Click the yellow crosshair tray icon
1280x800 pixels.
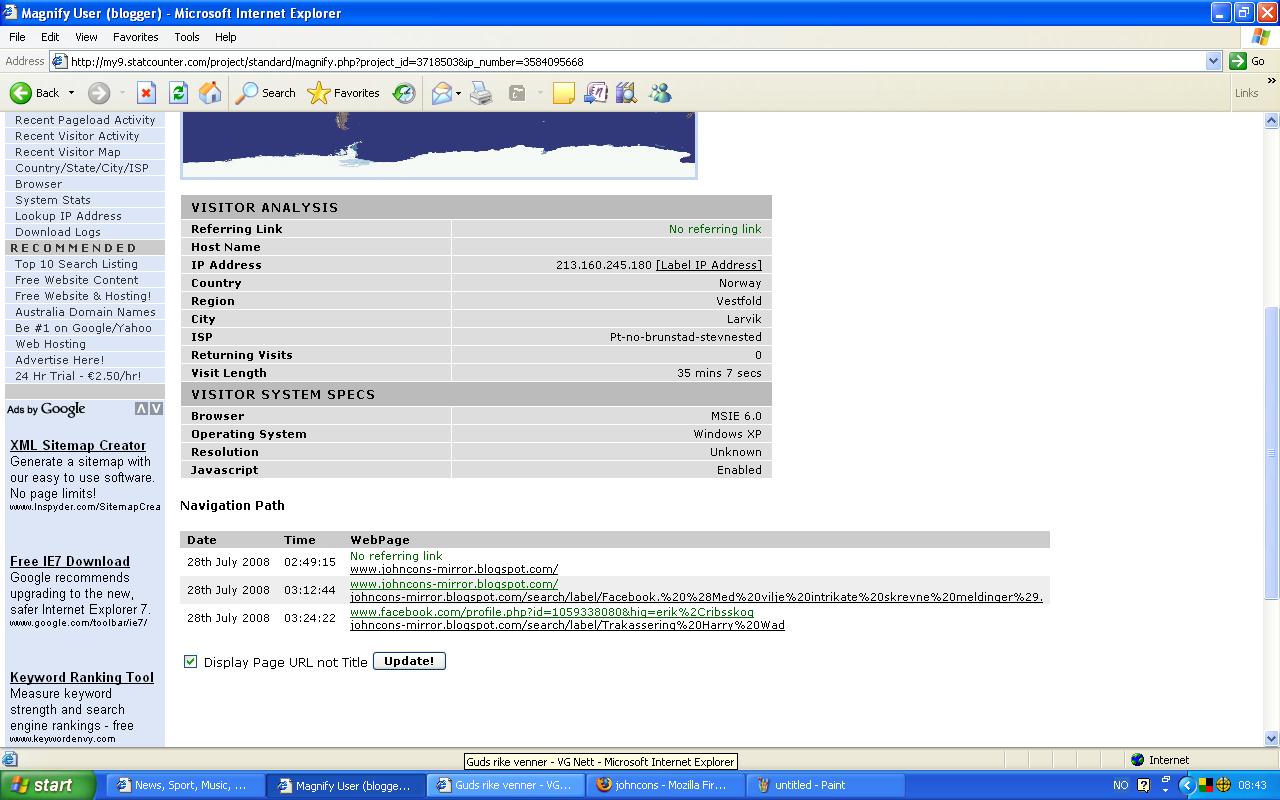tap(1223, 785)
